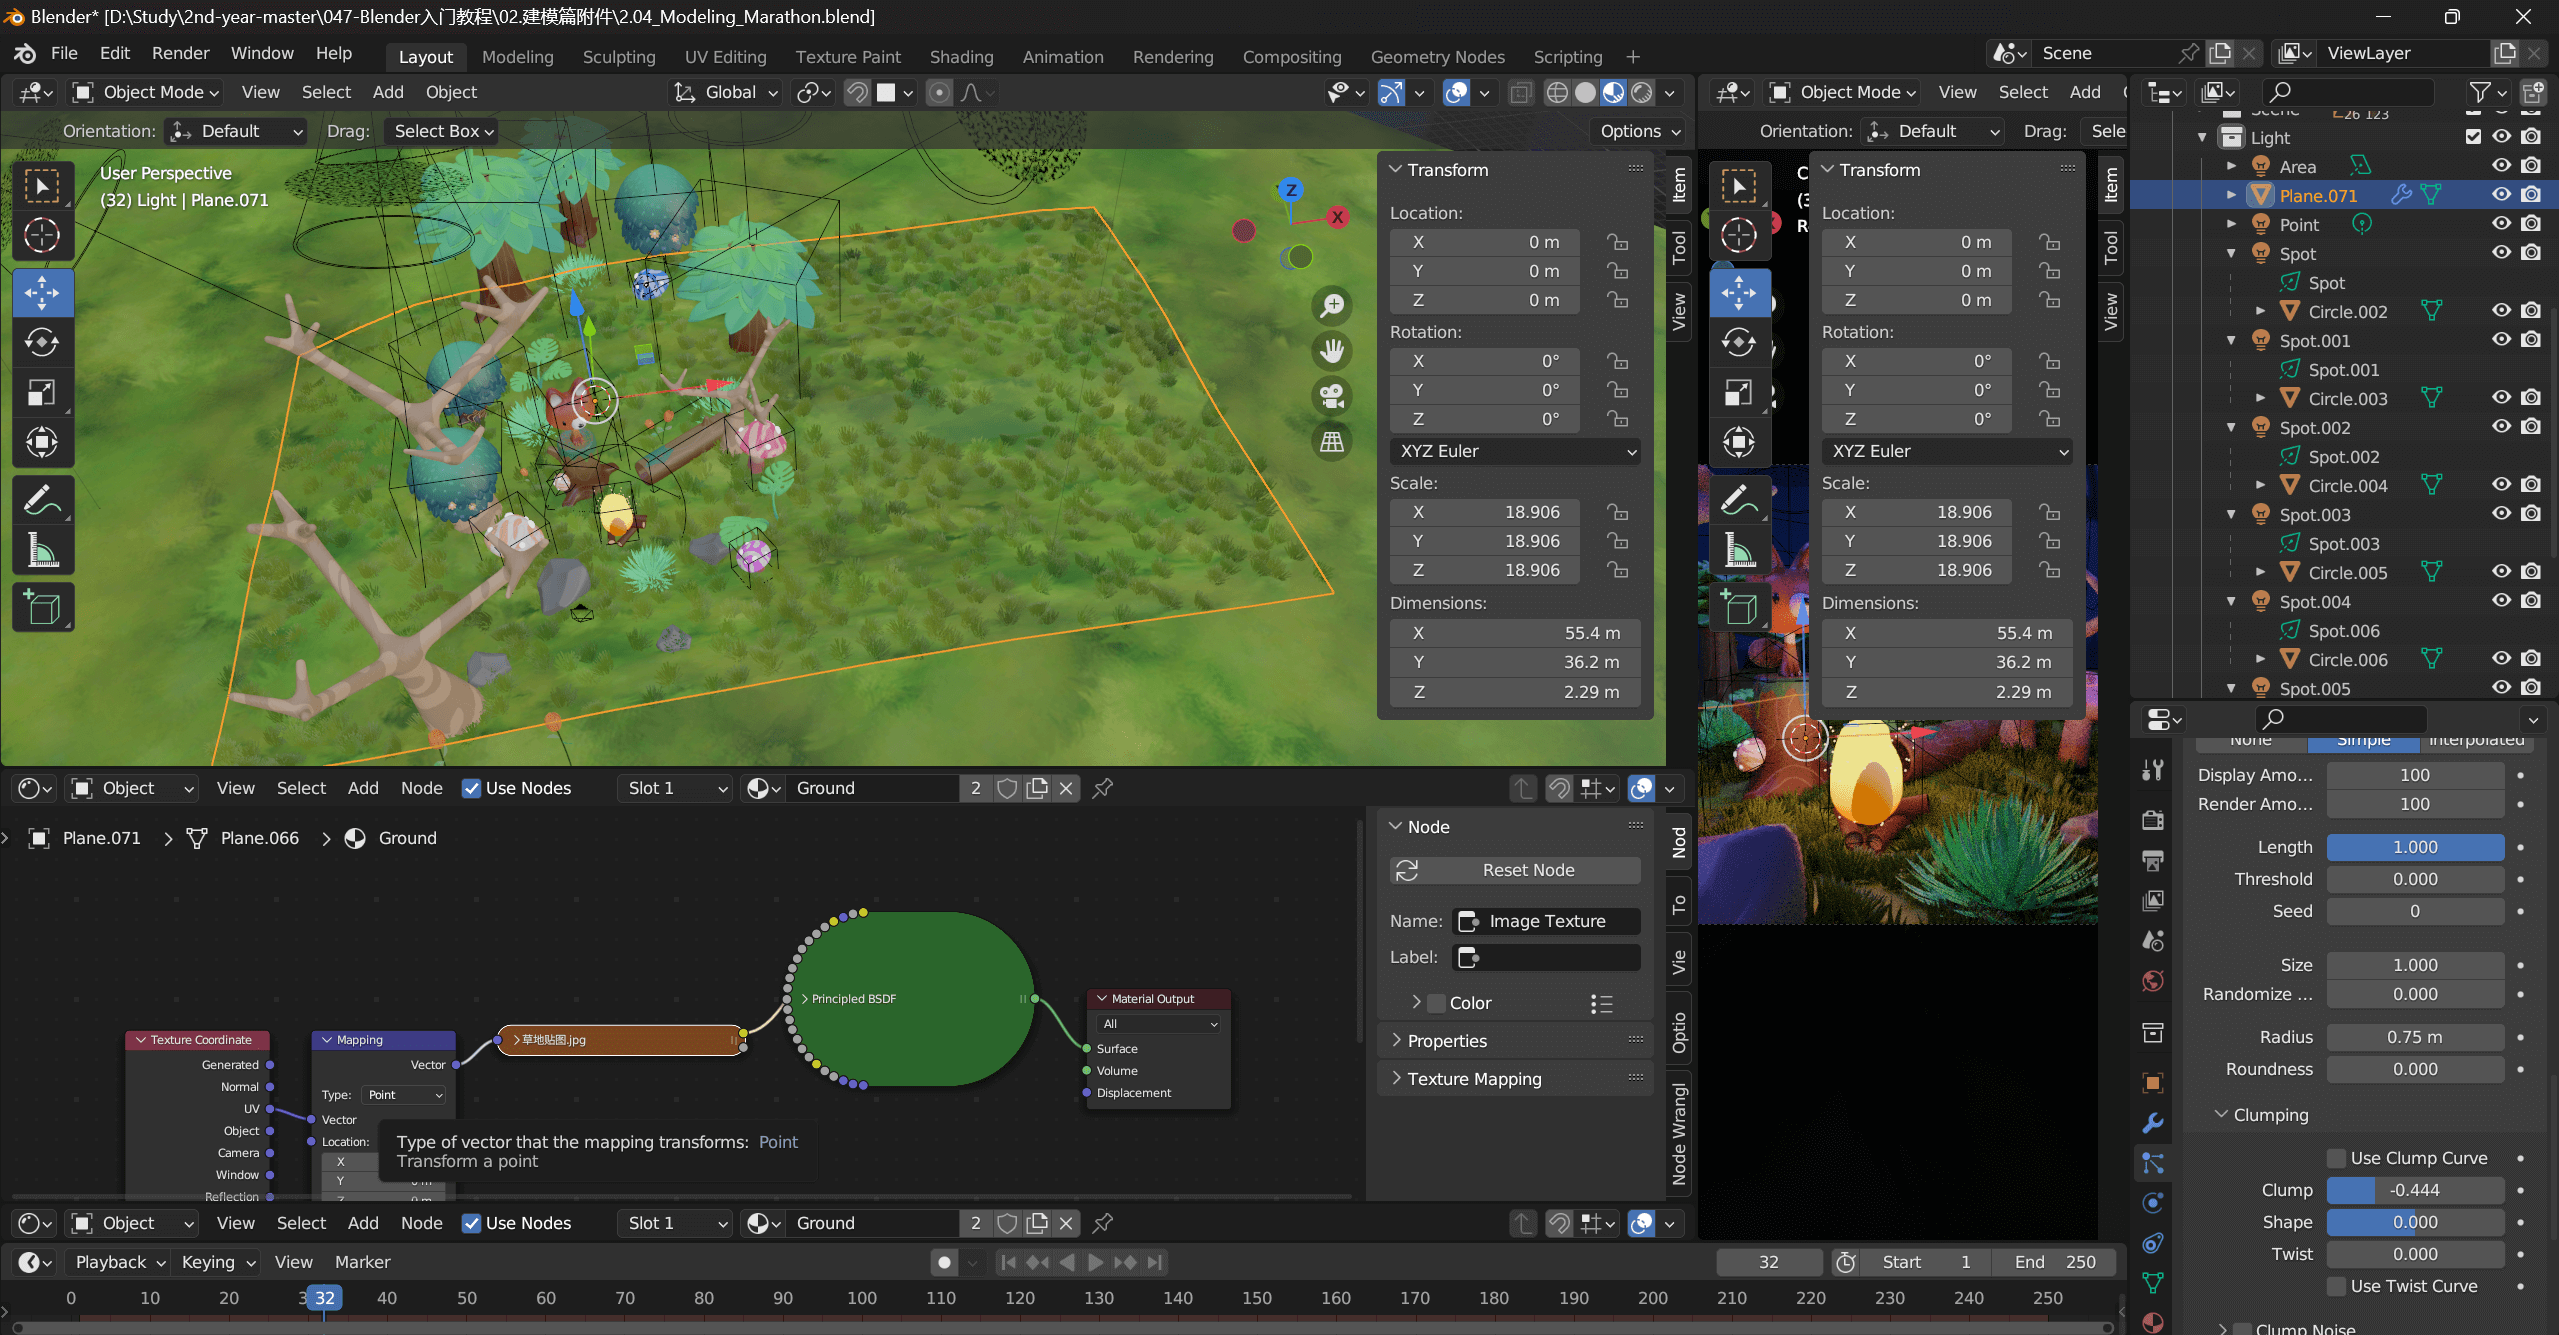Switch perspective/orthographic grid gizmo
The height and width of the screenshot is (1335, 2559).
(1332, 441)
